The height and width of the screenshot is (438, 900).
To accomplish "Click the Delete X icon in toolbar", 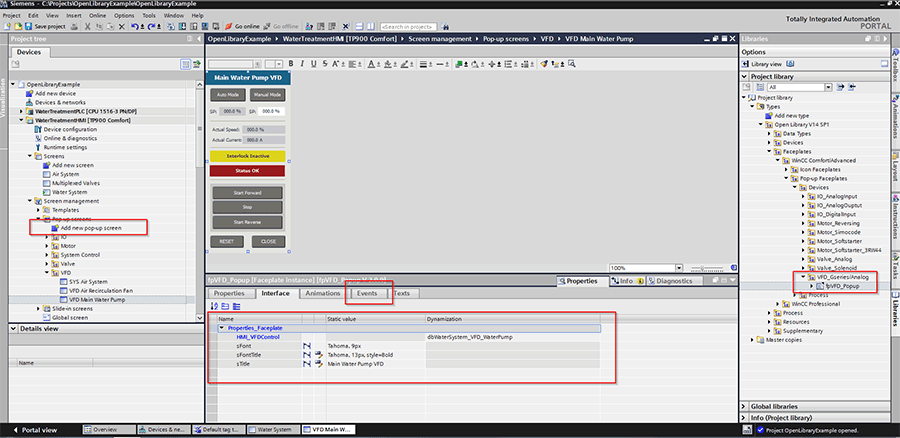I will [122, 26].
